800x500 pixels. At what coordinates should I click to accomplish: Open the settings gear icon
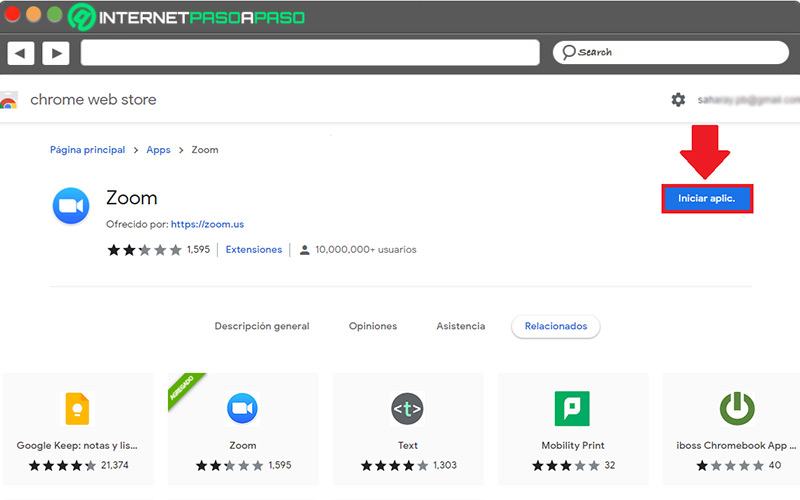tap(678, 99)
